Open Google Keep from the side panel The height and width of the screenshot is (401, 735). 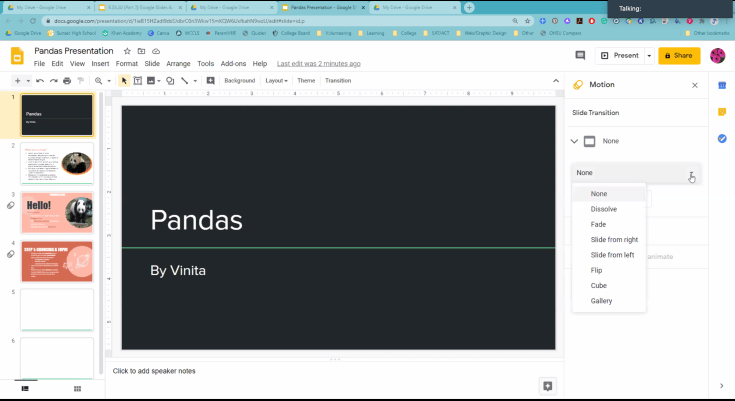722,112
